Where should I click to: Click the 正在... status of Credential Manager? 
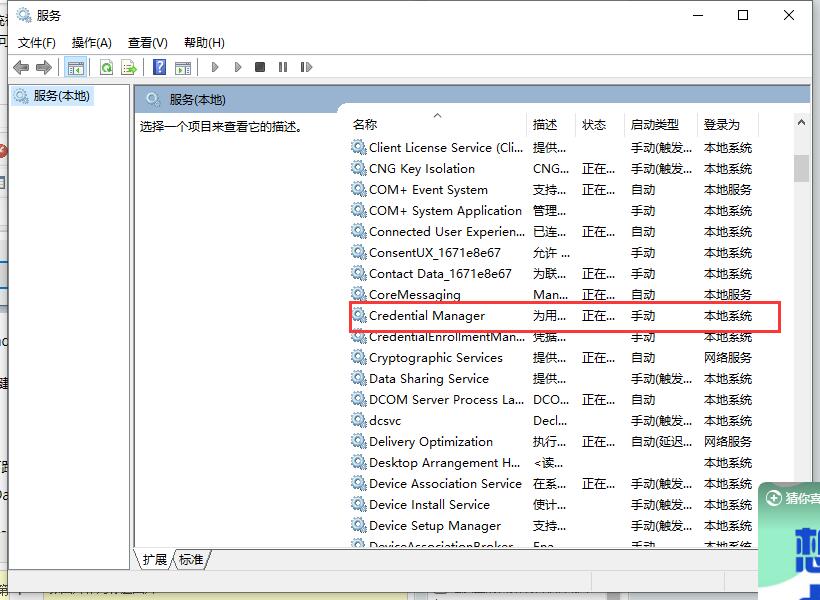[x=598, y=315]
